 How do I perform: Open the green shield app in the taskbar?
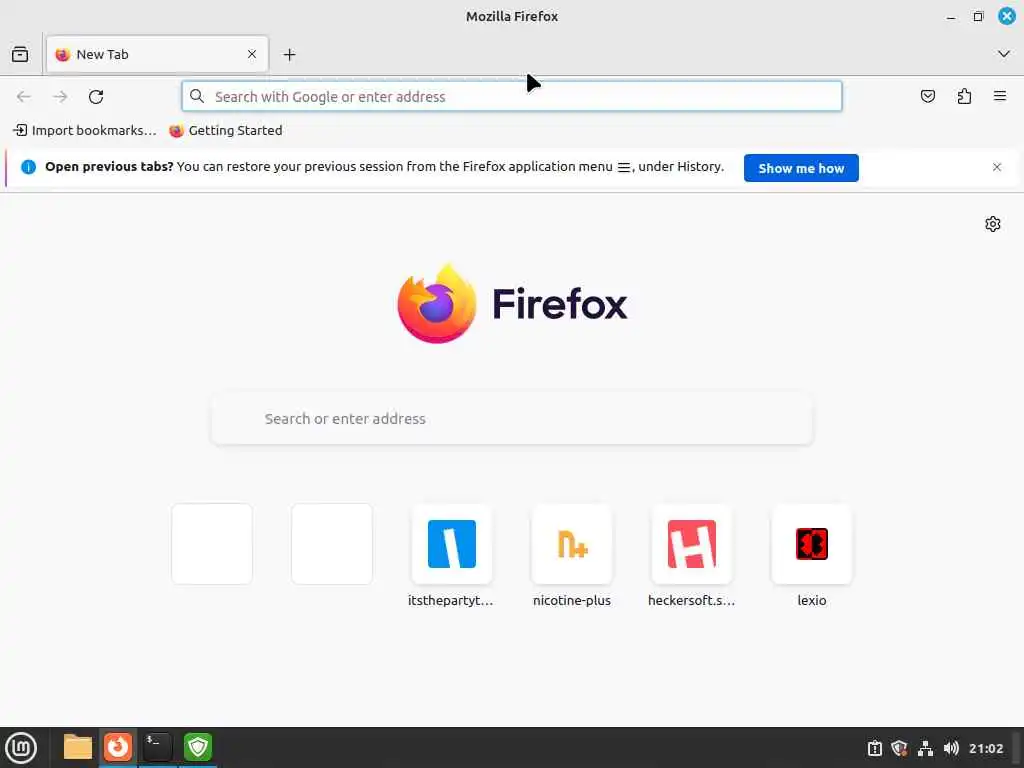click(198, 747)
